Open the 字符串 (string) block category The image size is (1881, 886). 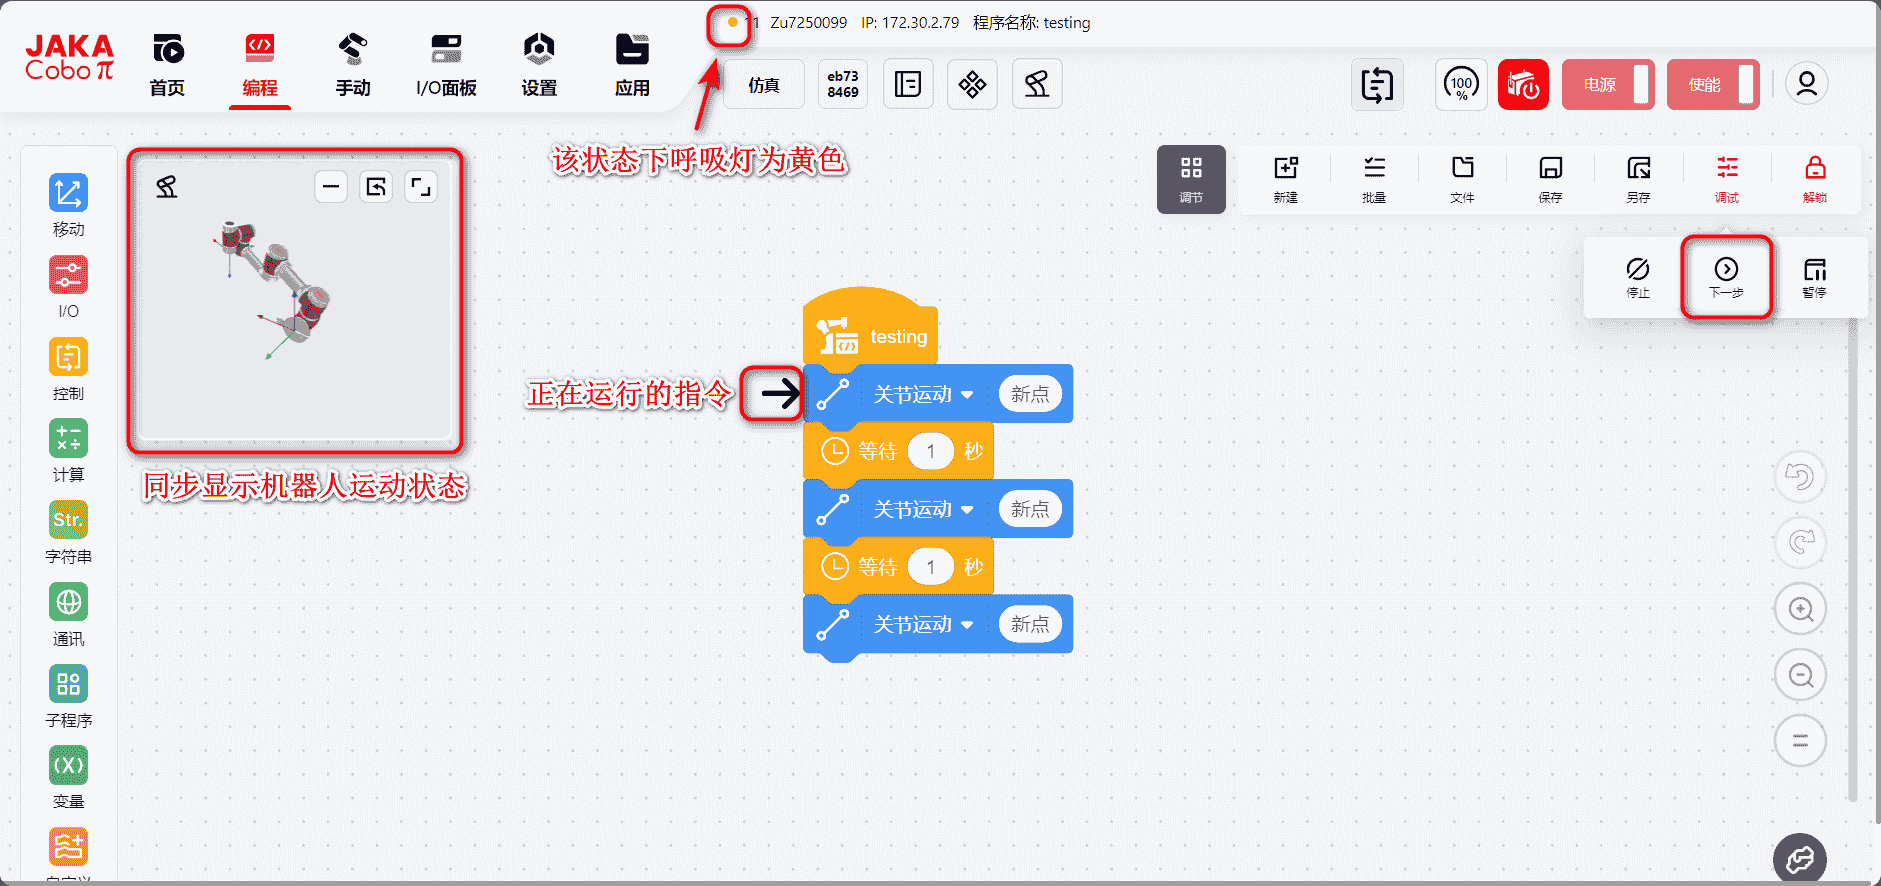[68, 532]
